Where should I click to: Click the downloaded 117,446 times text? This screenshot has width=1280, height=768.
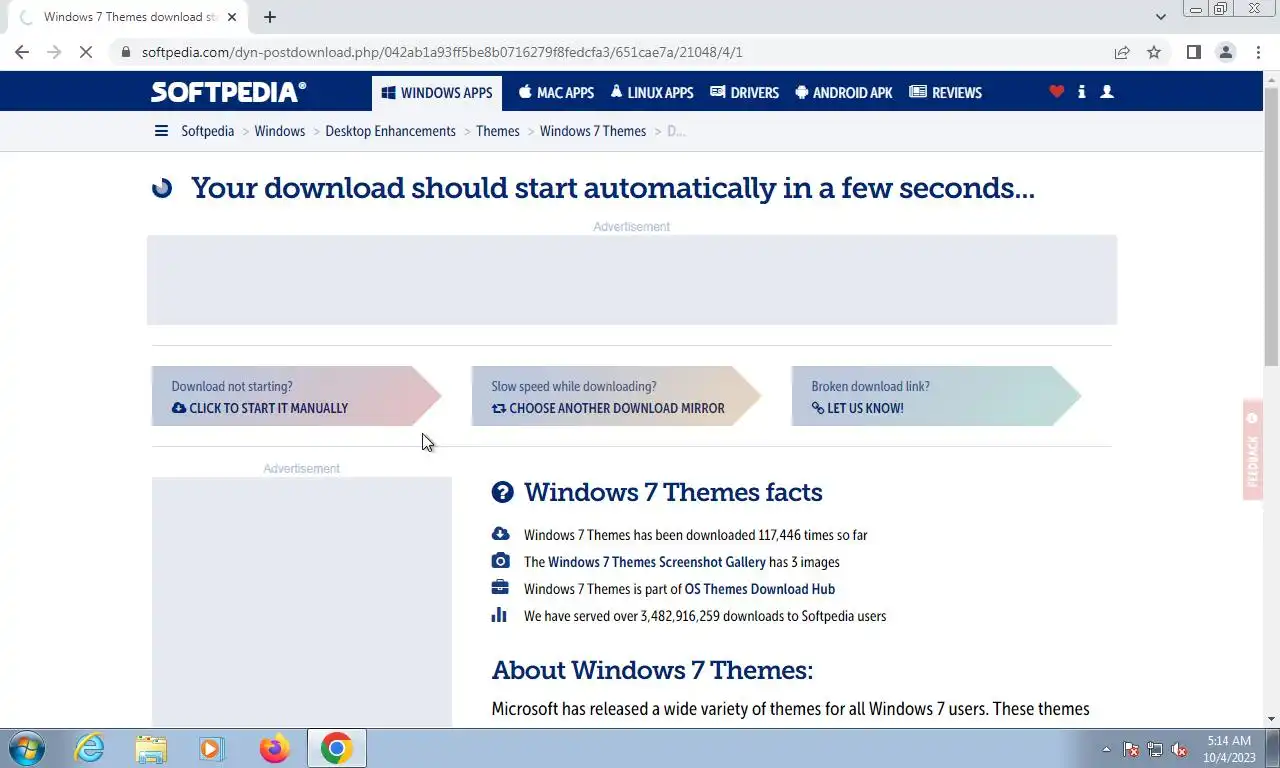(696, 535)
